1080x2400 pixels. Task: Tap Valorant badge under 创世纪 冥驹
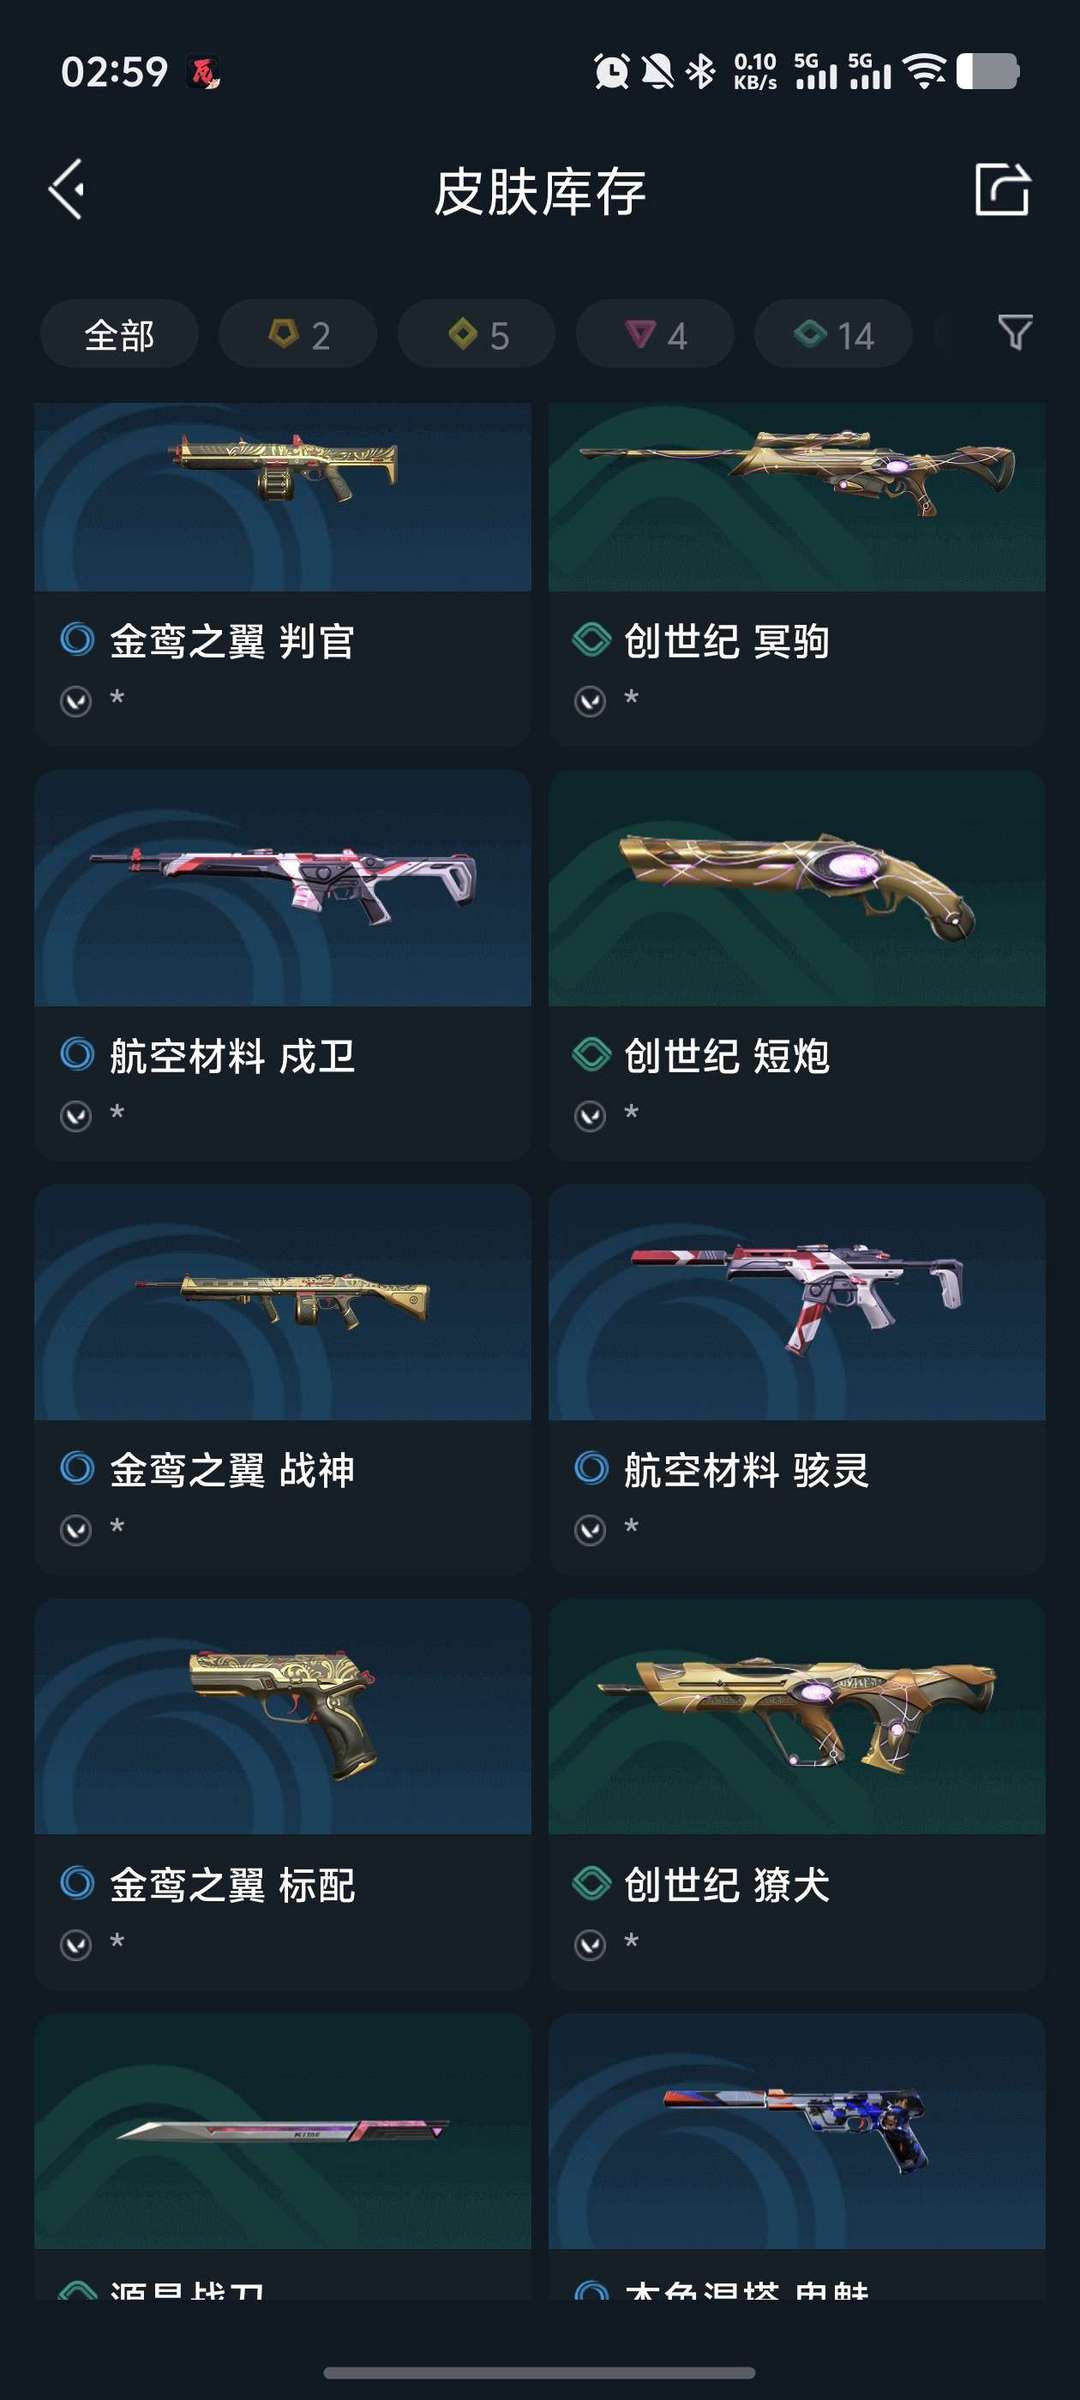tap(590, 701)
